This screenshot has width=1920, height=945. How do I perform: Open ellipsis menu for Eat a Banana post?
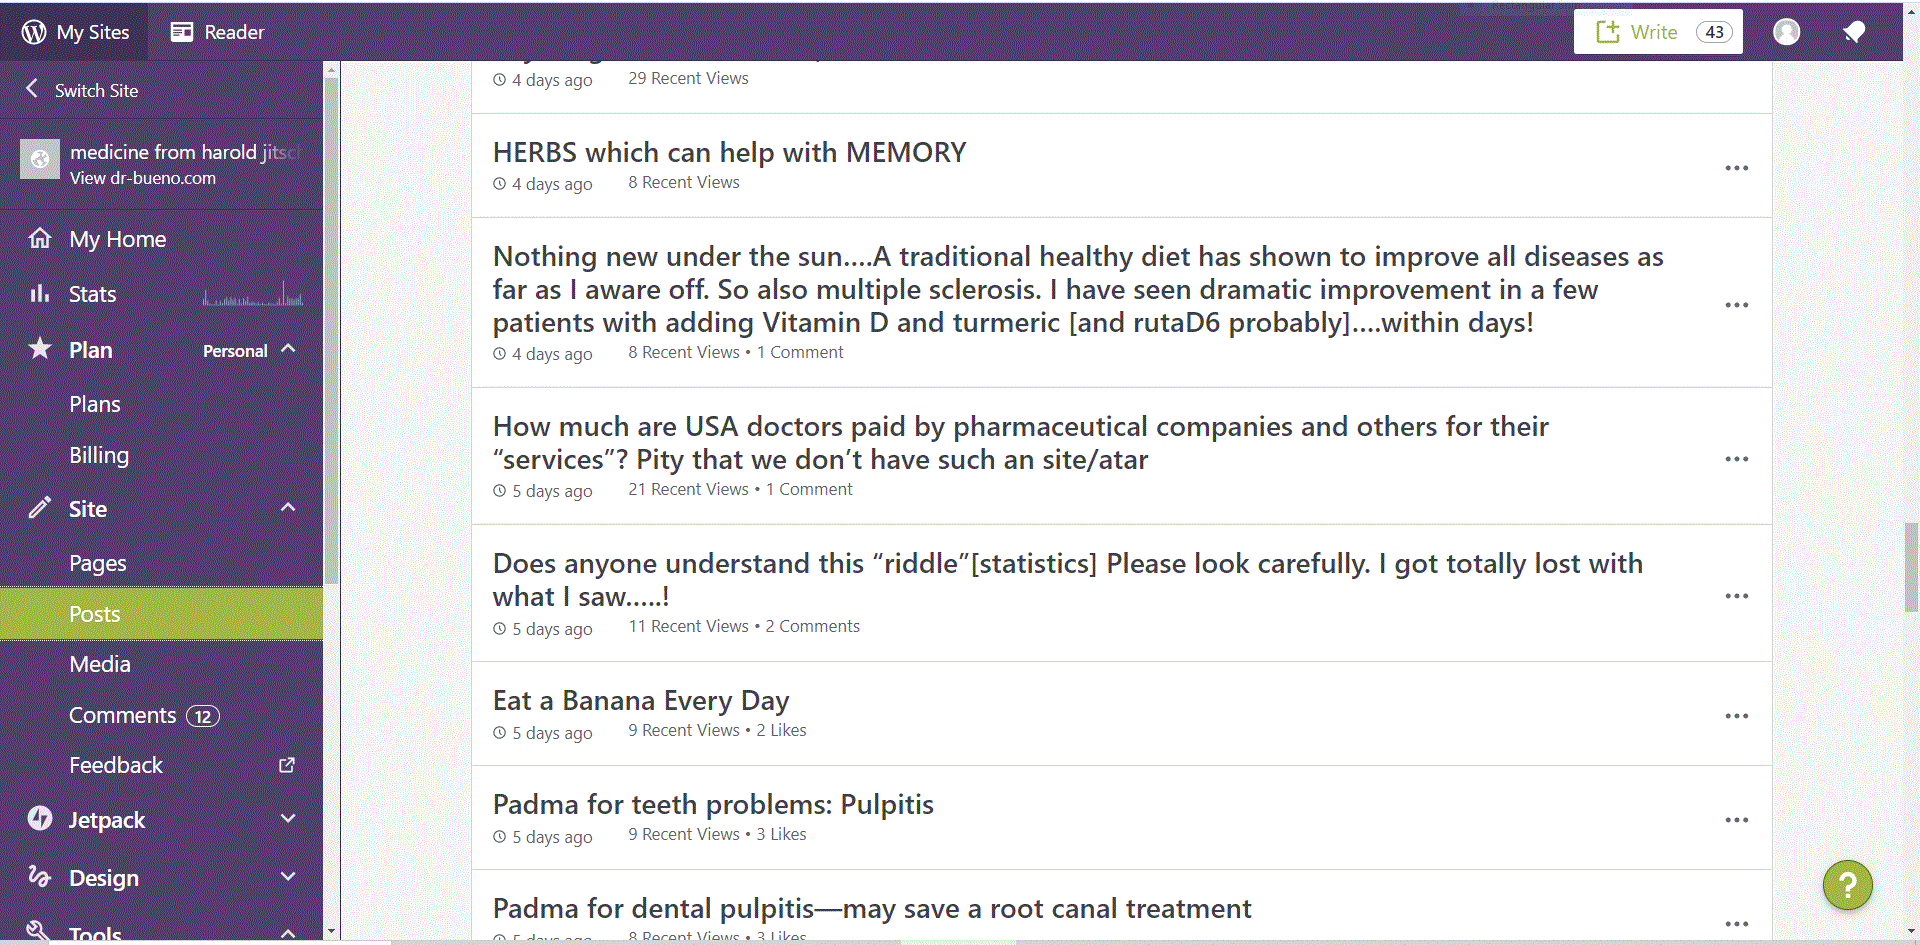[1736, 716]
